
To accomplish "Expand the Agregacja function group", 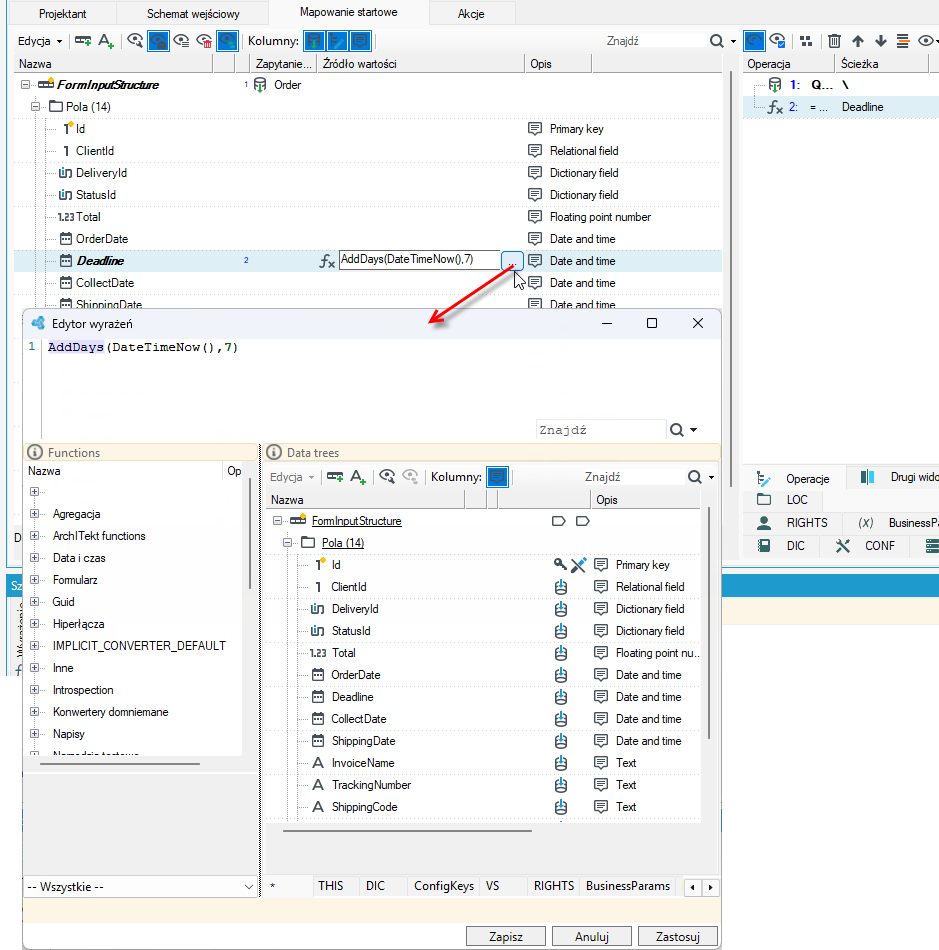I will pos(35,514).
